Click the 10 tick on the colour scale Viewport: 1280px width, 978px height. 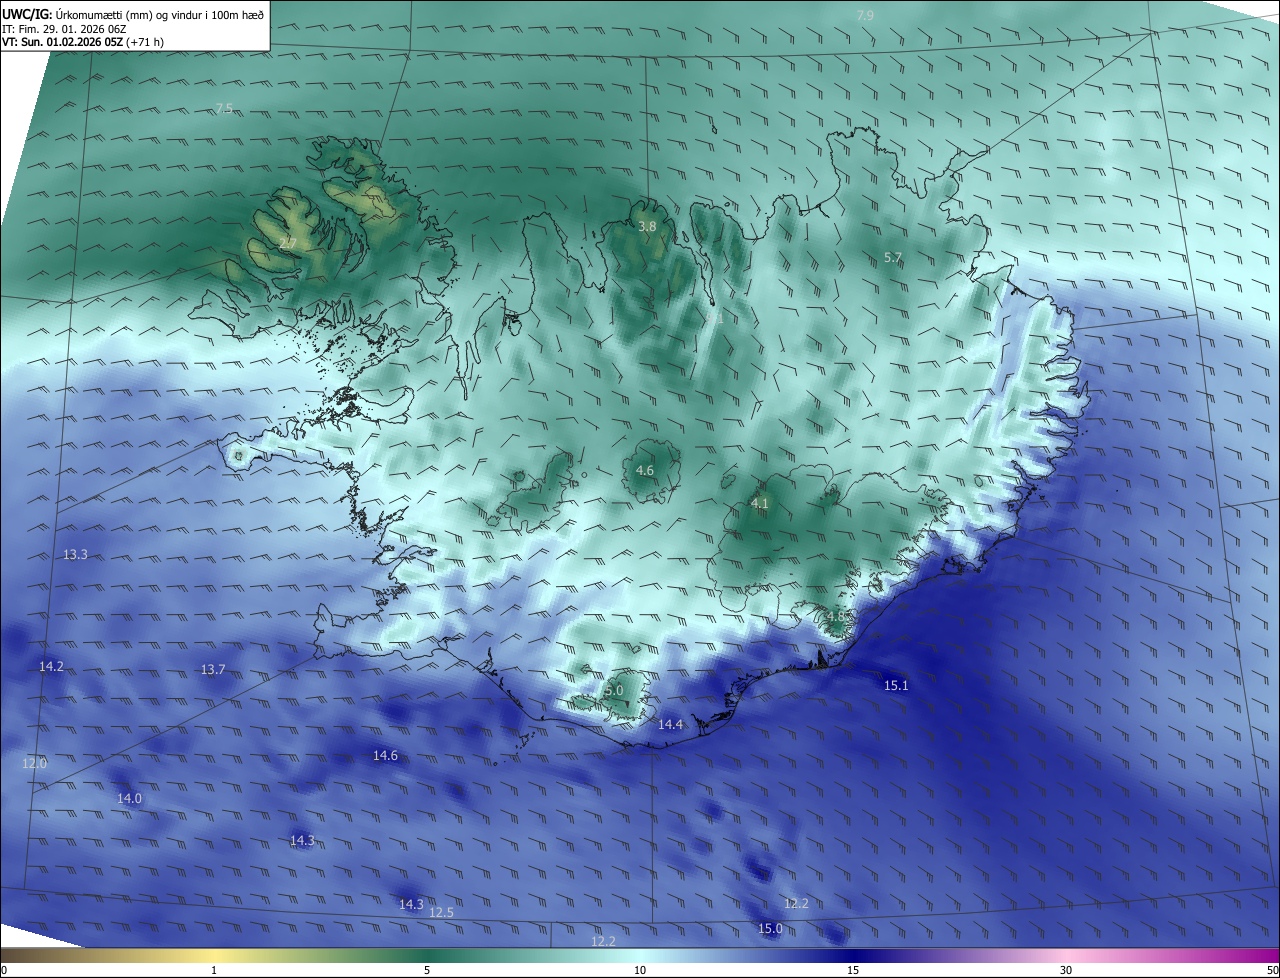coord(640,970)
